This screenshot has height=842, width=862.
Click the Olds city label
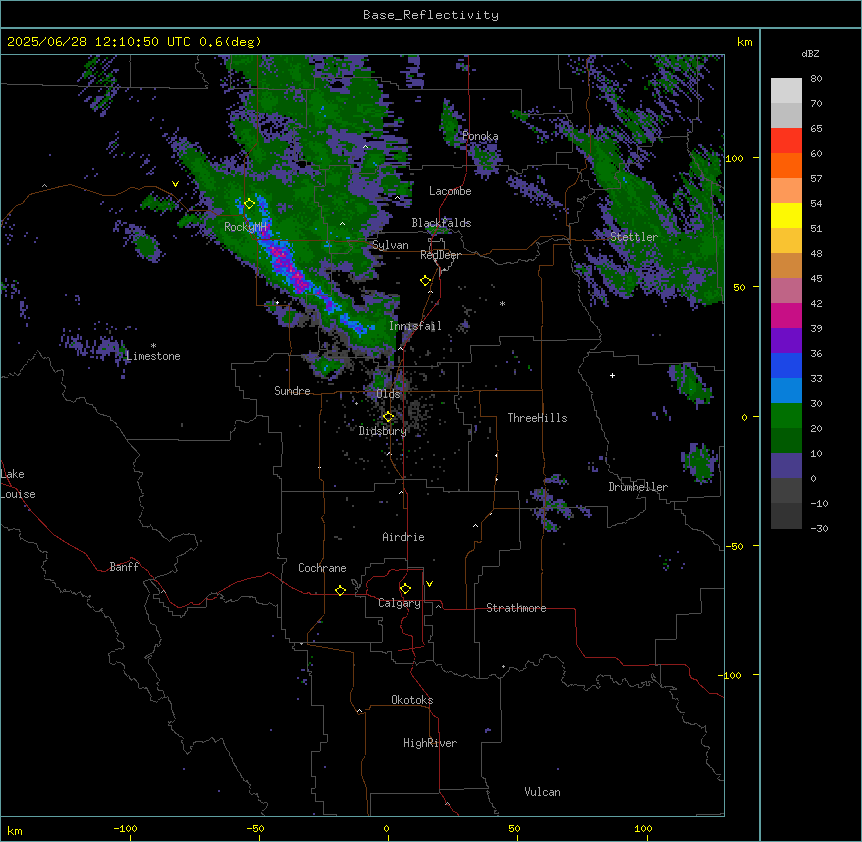[388, 394]
